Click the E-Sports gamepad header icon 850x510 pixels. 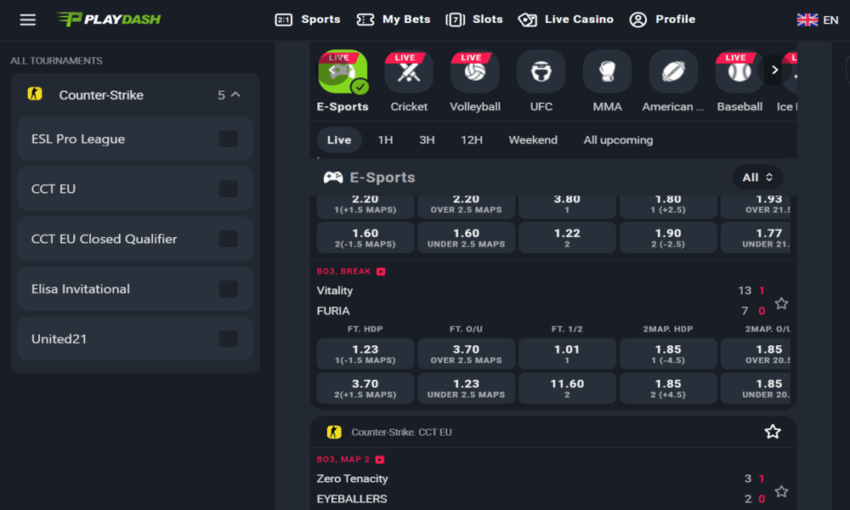[333, 177]
